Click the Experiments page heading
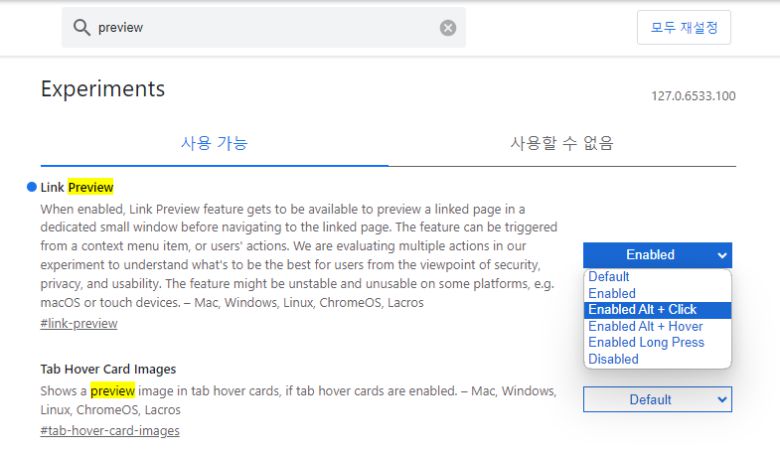Image resolution: width=780 pixels, height=454 pixels. tap(102, 88)
